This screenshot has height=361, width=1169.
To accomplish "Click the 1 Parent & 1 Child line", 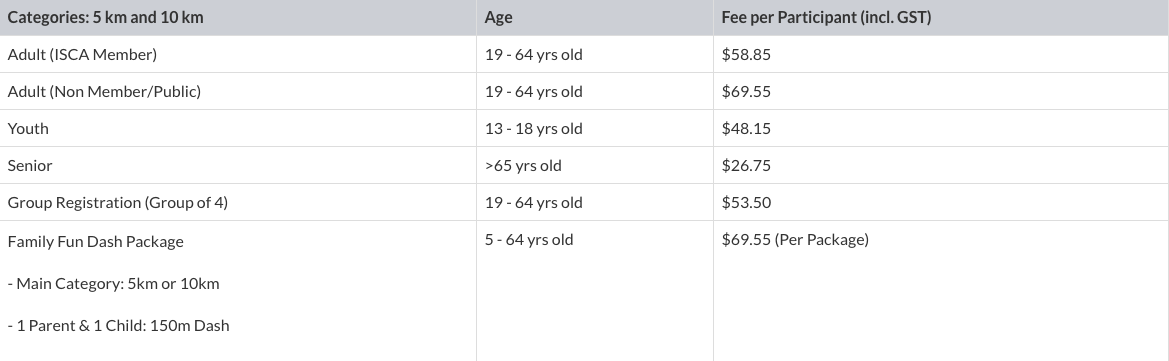I will 119,325.
